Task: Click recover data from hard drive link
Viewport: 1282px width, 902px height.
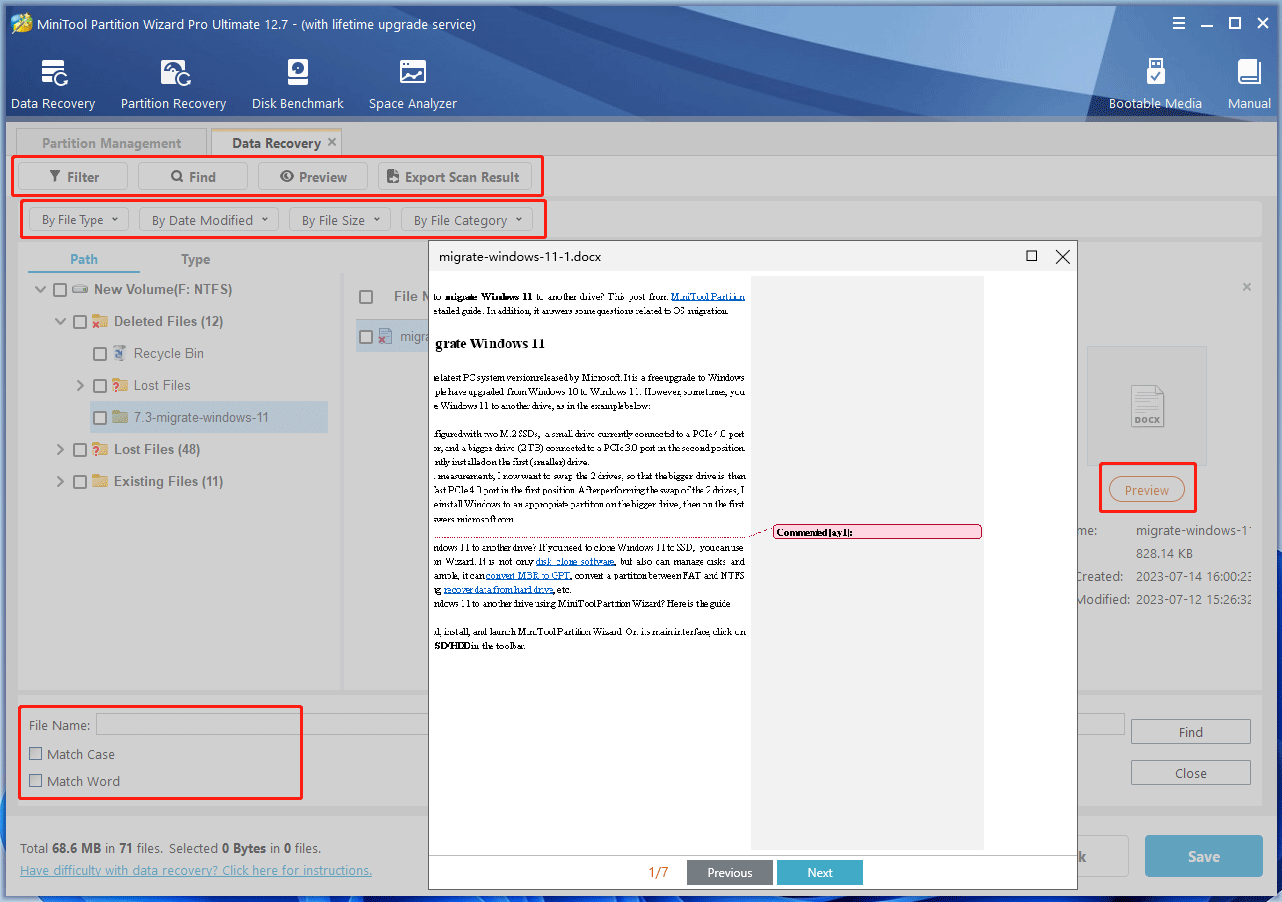Action: point(498,590)
